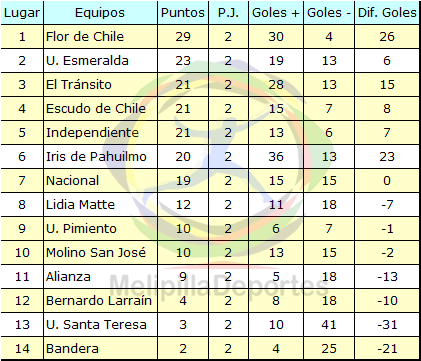The image size is (421, 361).
Task: Click the Lugar header cell
Action: point(22,13)
